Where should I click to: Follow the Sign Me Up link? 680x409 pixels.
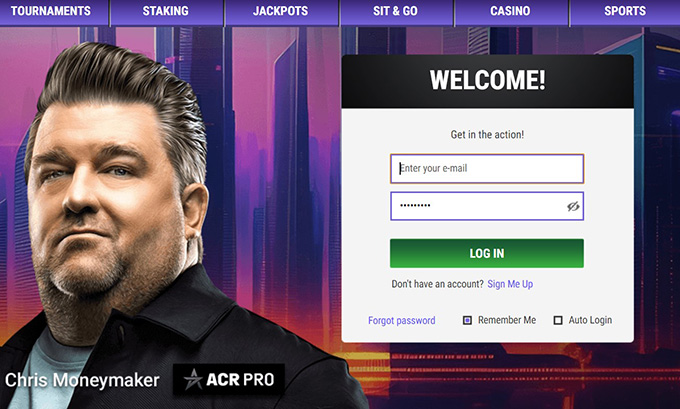(x=510, y=284)
